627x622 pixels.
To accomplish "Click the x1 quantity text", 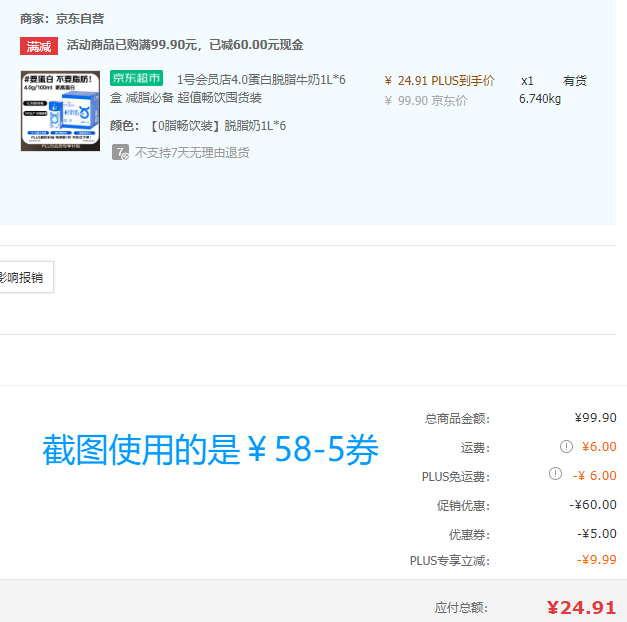I will [x=527, y=81].
